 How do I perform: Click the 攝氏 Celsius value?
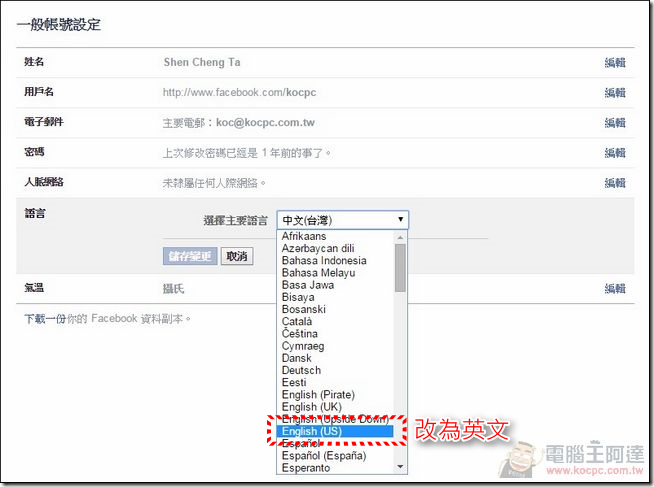(173, 289)
